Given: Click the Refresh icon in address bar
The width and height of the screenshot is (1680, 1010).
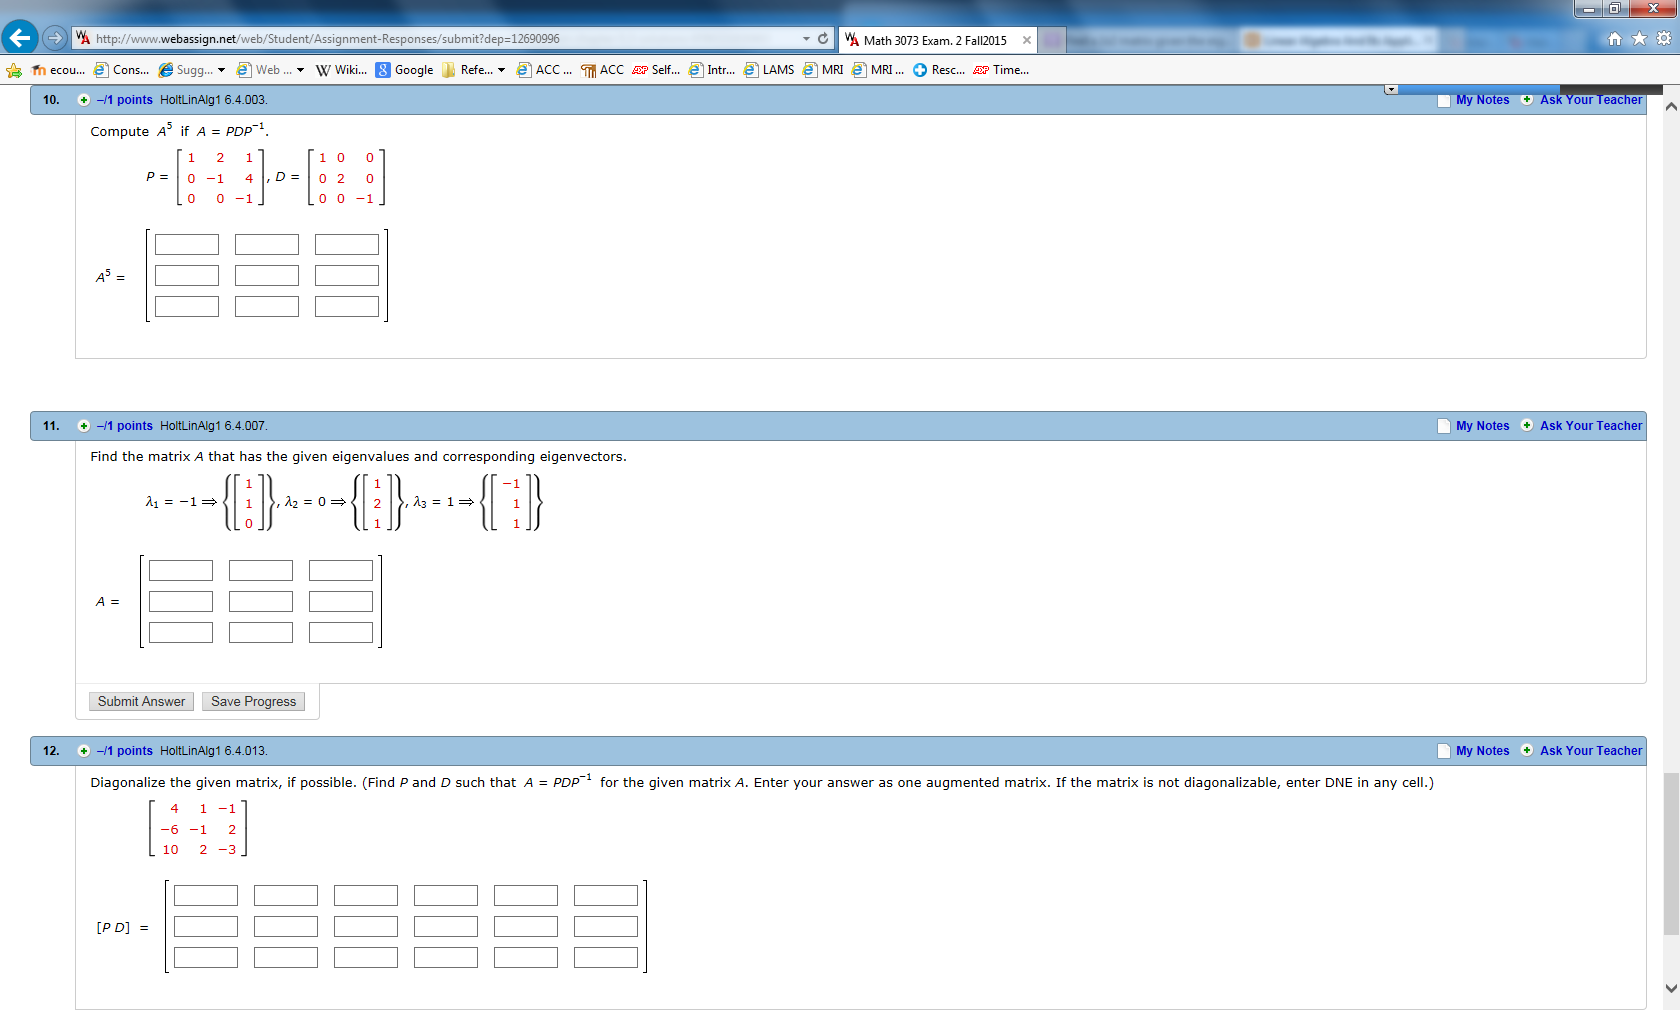Looking at the screenshot, I should click(x=823, y=39).
